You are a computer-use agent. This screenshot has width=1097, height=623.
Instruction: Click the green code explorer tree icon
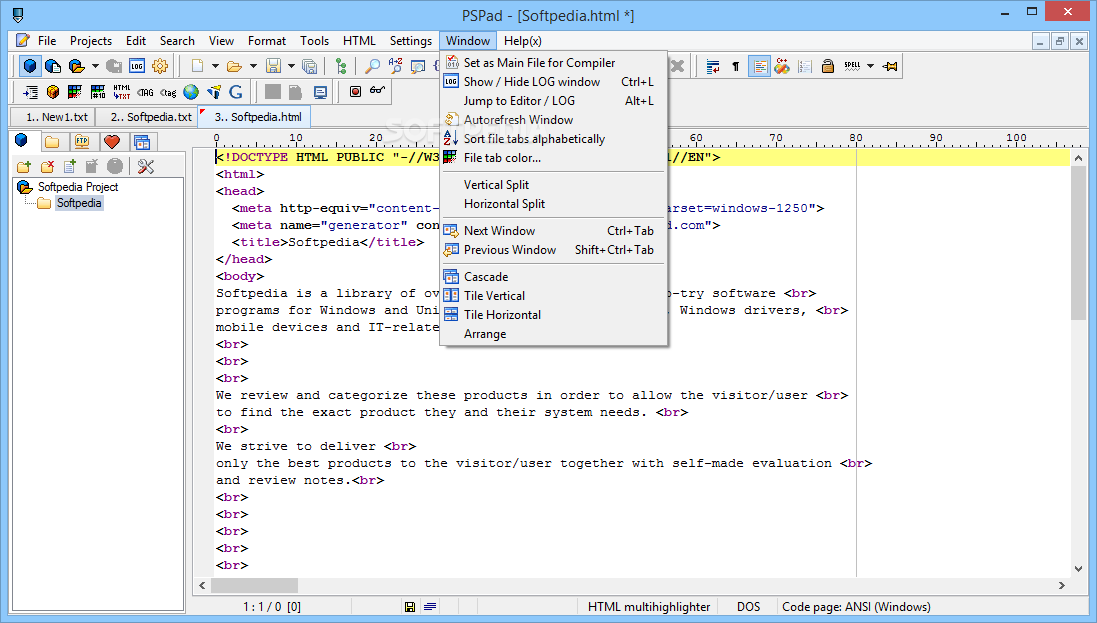tap(341, 66)
